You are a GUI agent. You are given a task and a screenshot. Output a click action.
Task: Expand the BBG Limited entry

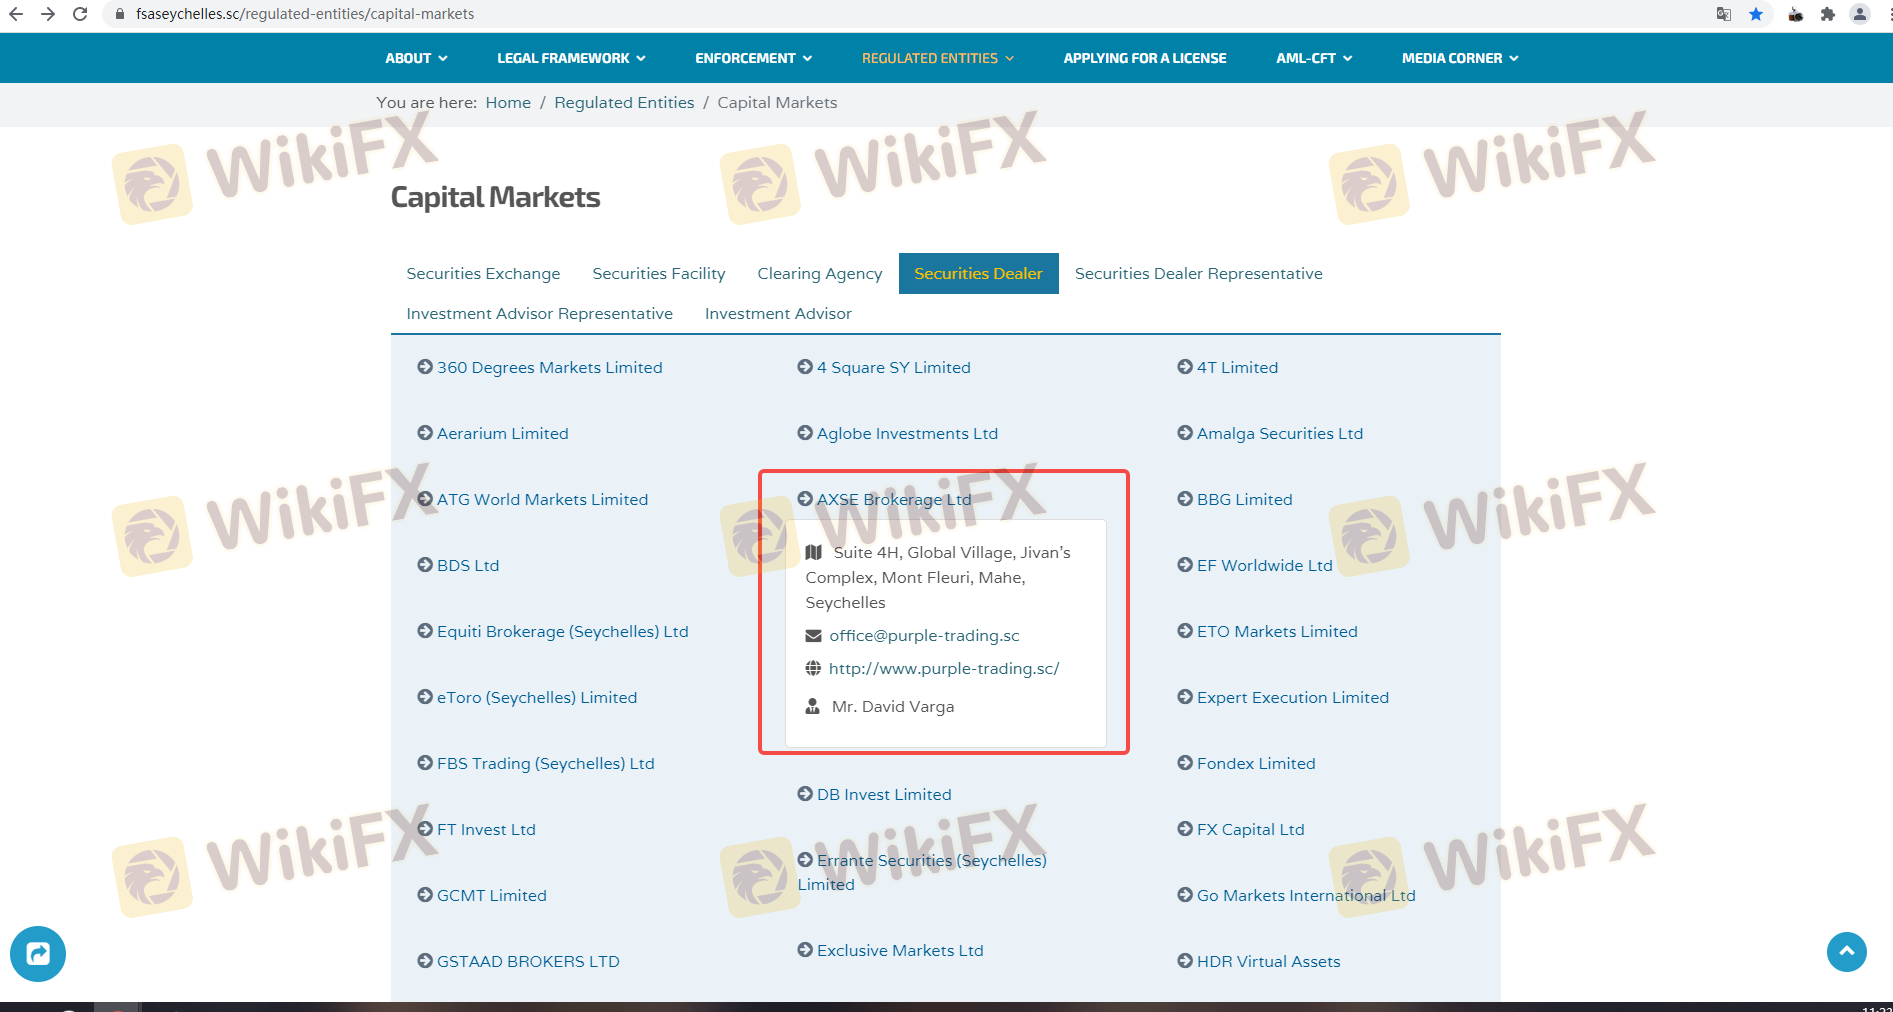click(x=1244, y=499)
